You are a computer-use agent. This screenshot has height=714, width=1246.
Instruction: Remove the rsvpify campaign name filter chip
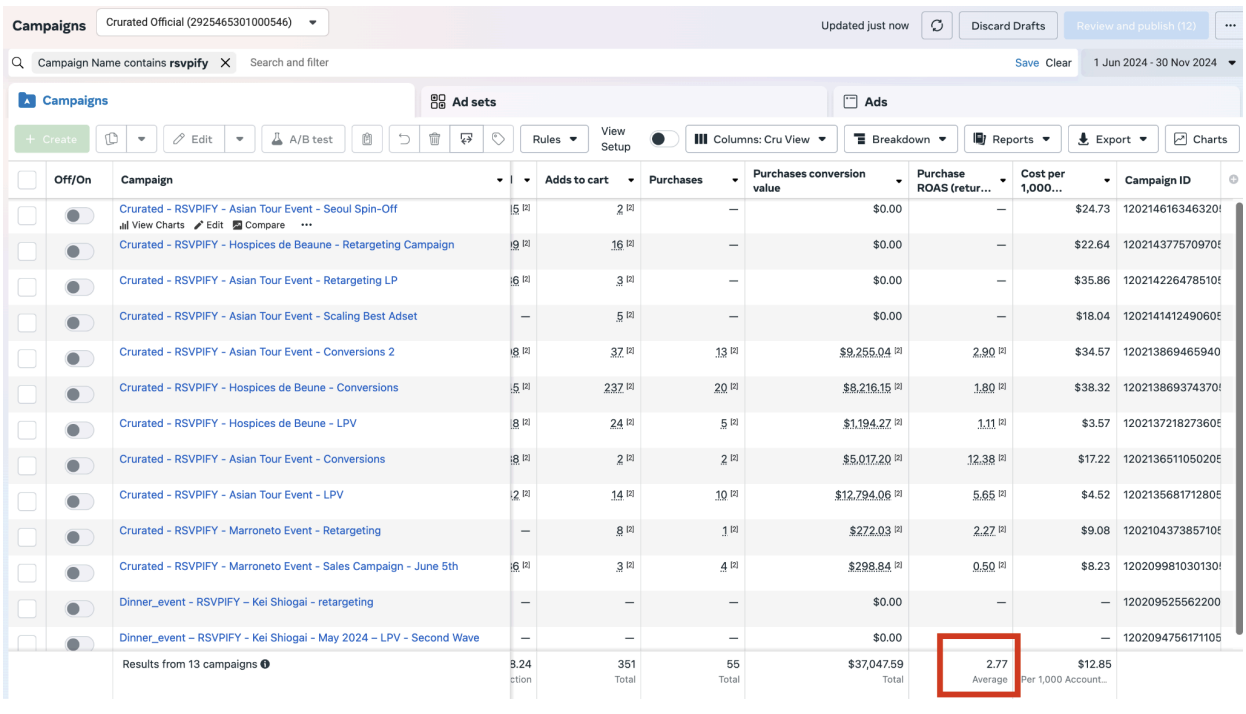[x=225, y=62]
